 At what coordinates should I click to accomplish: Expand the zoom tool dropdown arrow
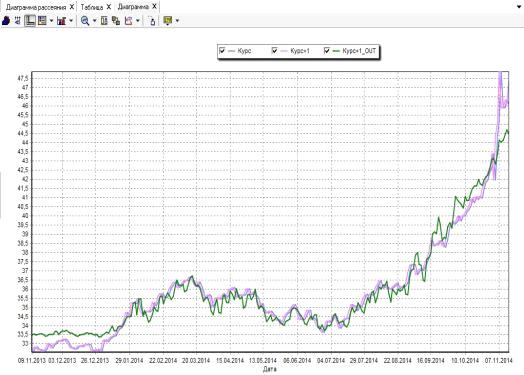point(94,21)
